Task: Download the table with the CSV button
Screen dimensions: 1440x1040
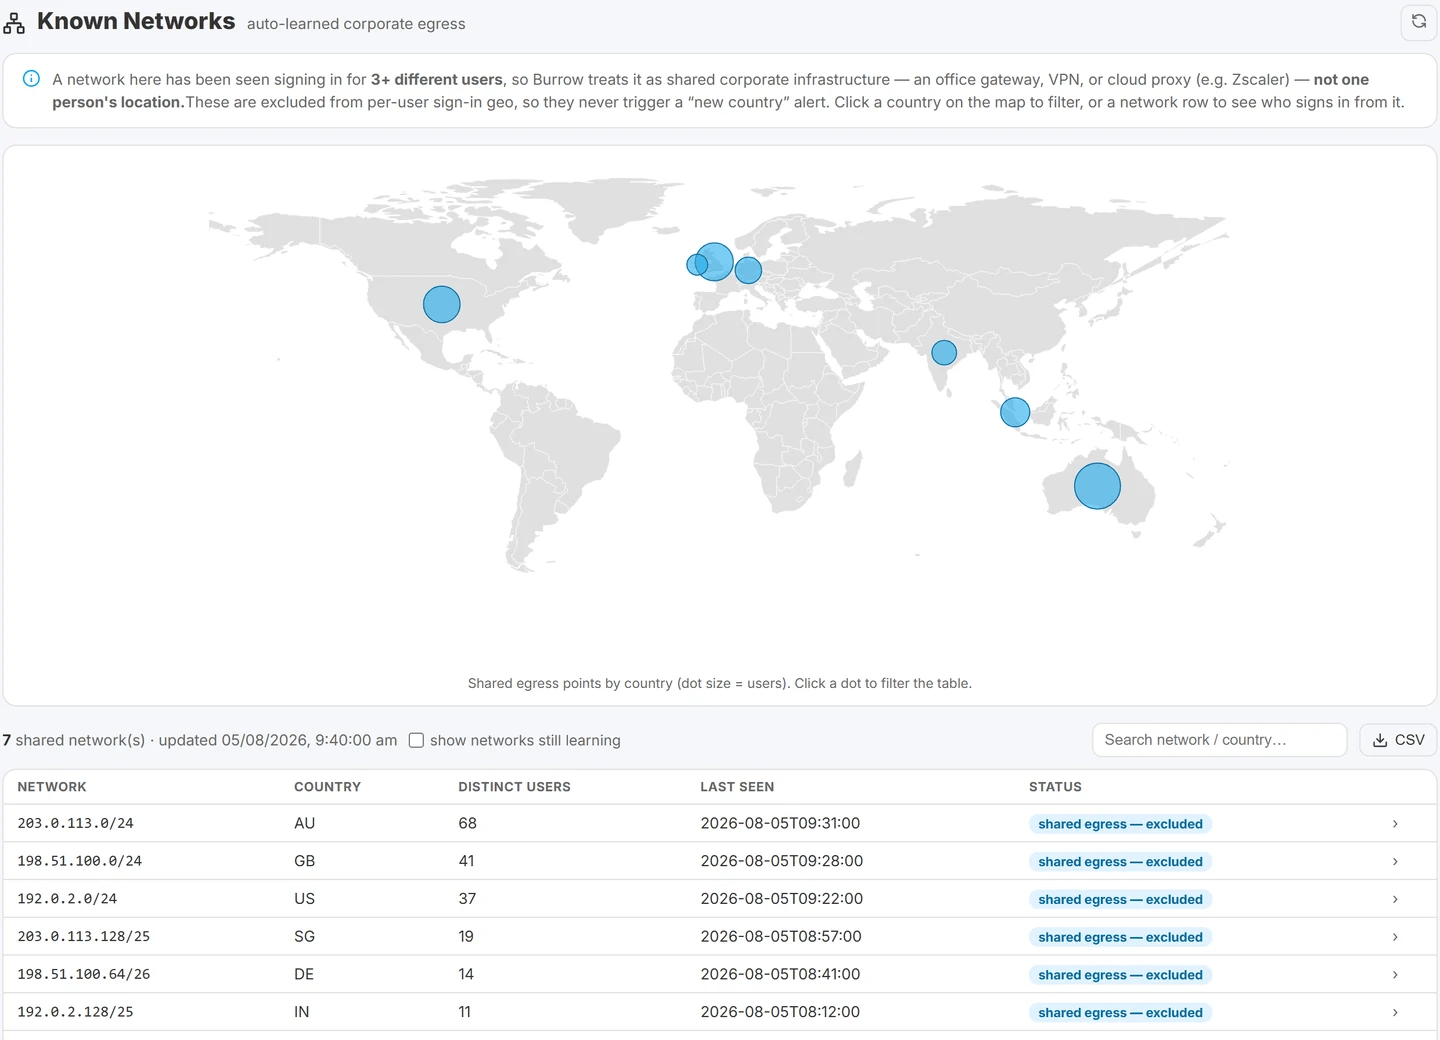Action: click(x=1398, y=740)
